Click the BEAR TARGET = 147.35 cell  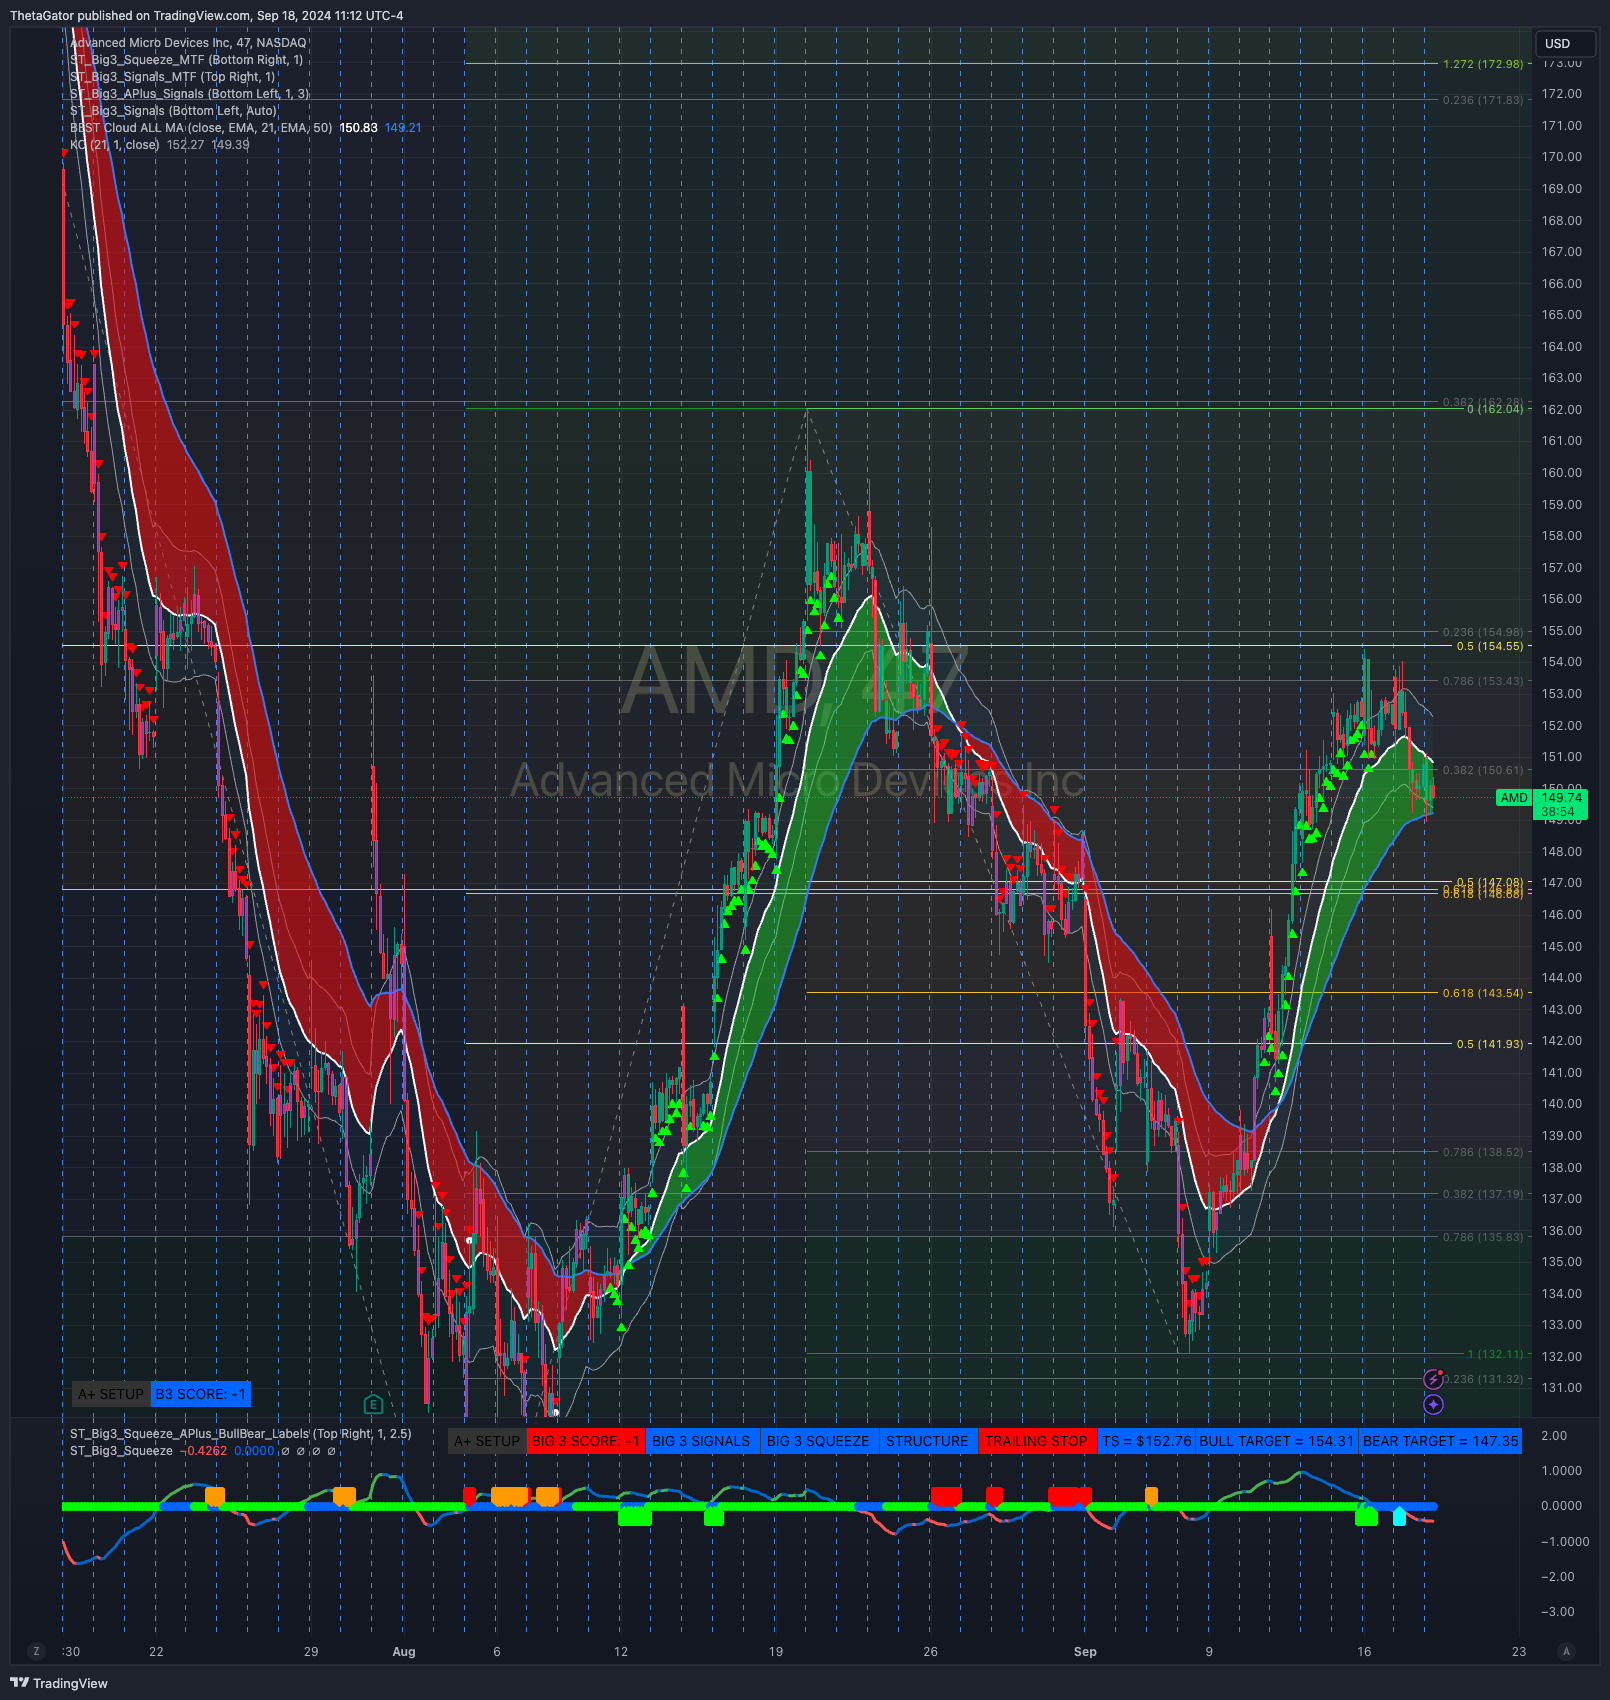pos(1440,1441)
